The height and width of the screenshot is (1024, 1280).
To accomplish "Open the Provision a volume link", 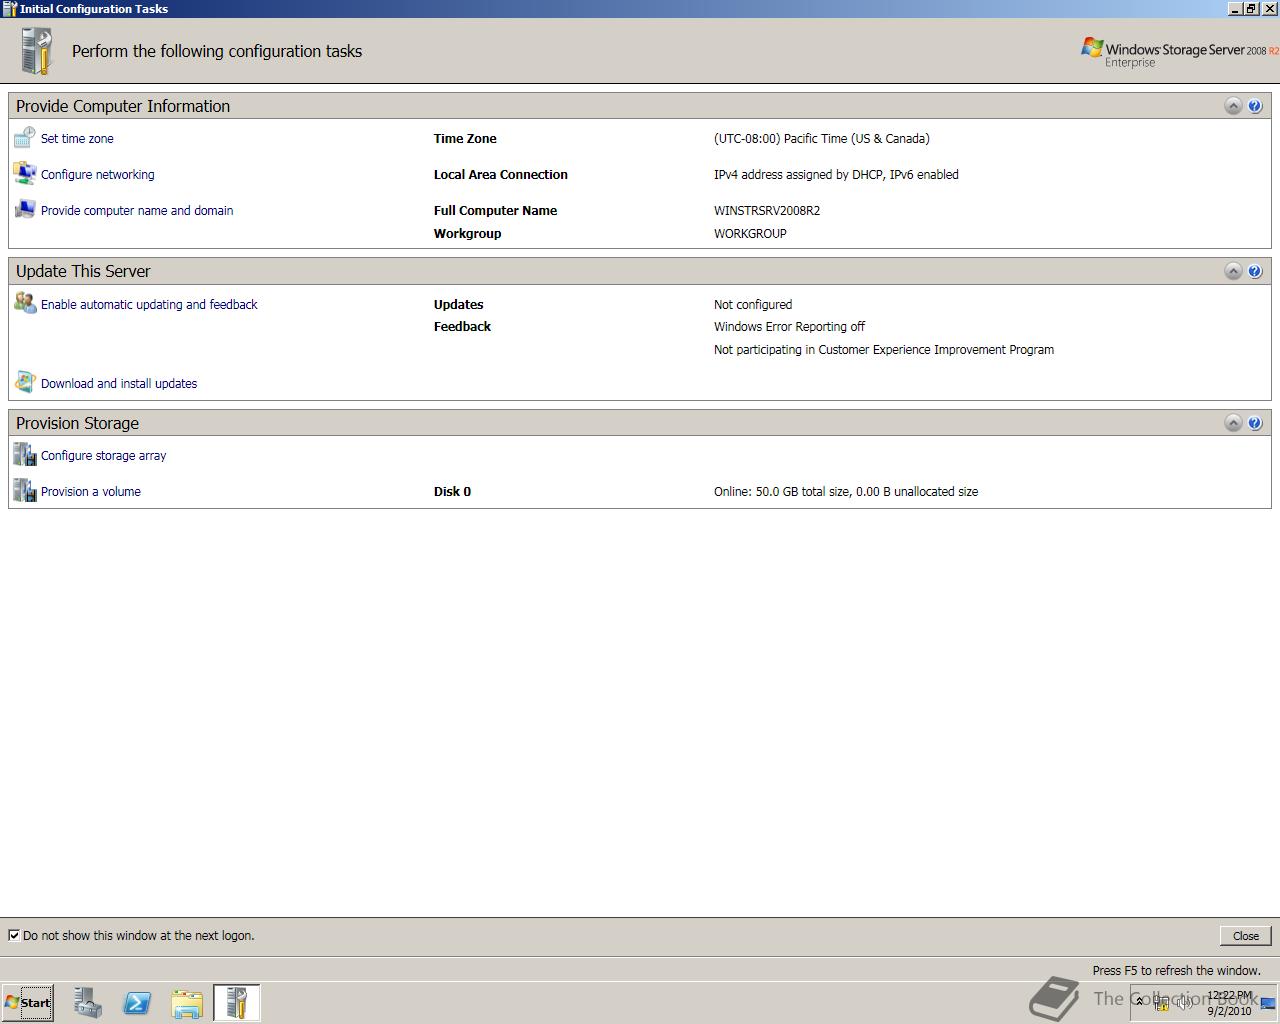I will click(91, 492).
